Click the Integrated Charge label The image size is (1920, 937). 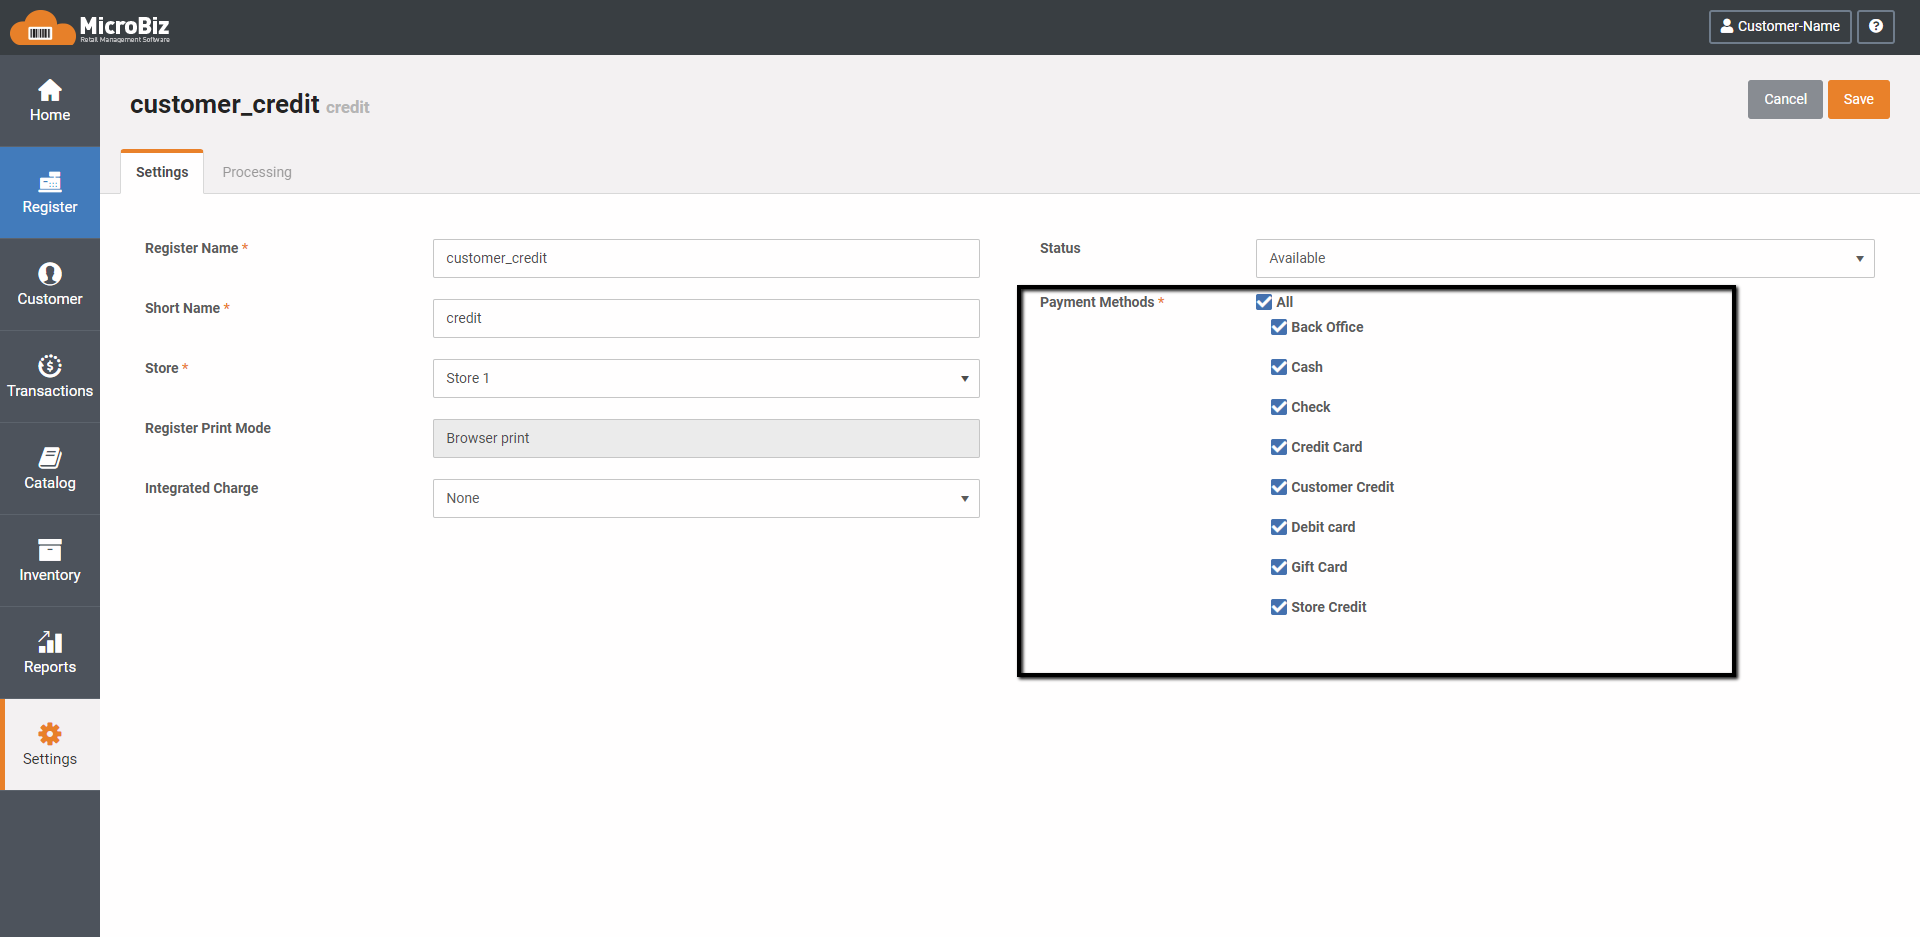202,488
